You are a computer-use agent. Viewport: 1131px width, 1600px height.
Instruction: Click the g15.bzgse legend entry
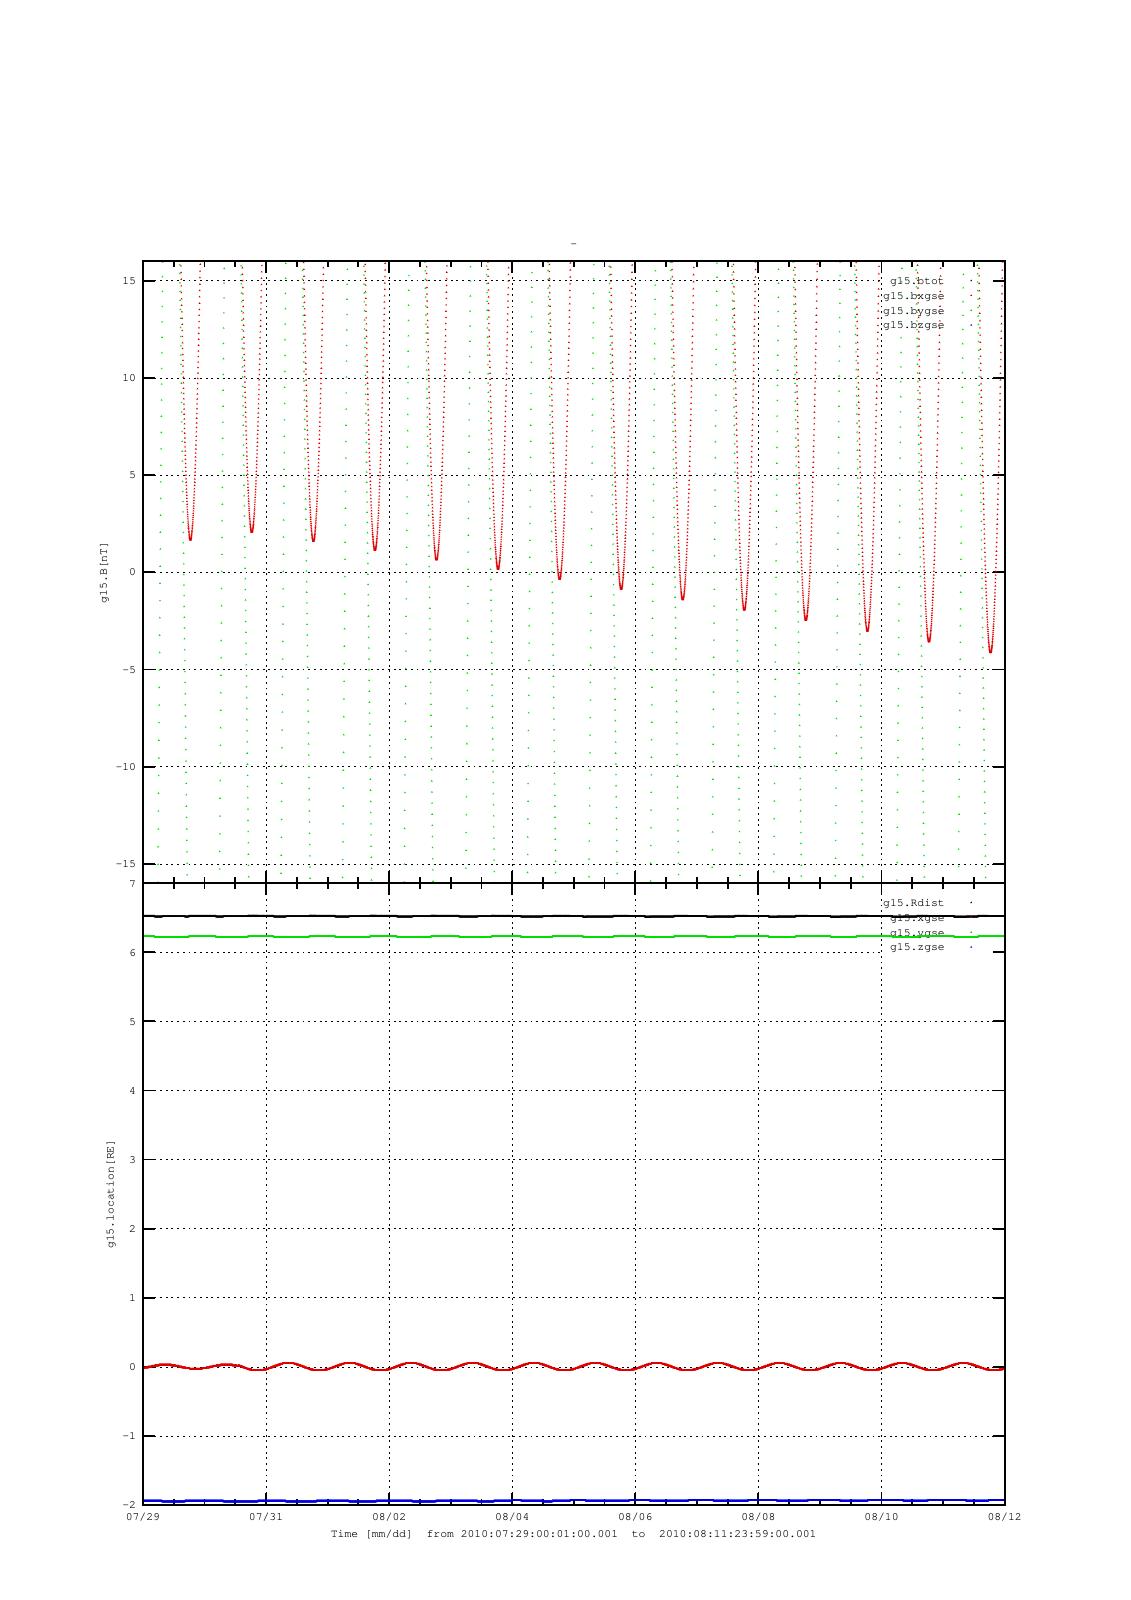(x=913, y=325)
